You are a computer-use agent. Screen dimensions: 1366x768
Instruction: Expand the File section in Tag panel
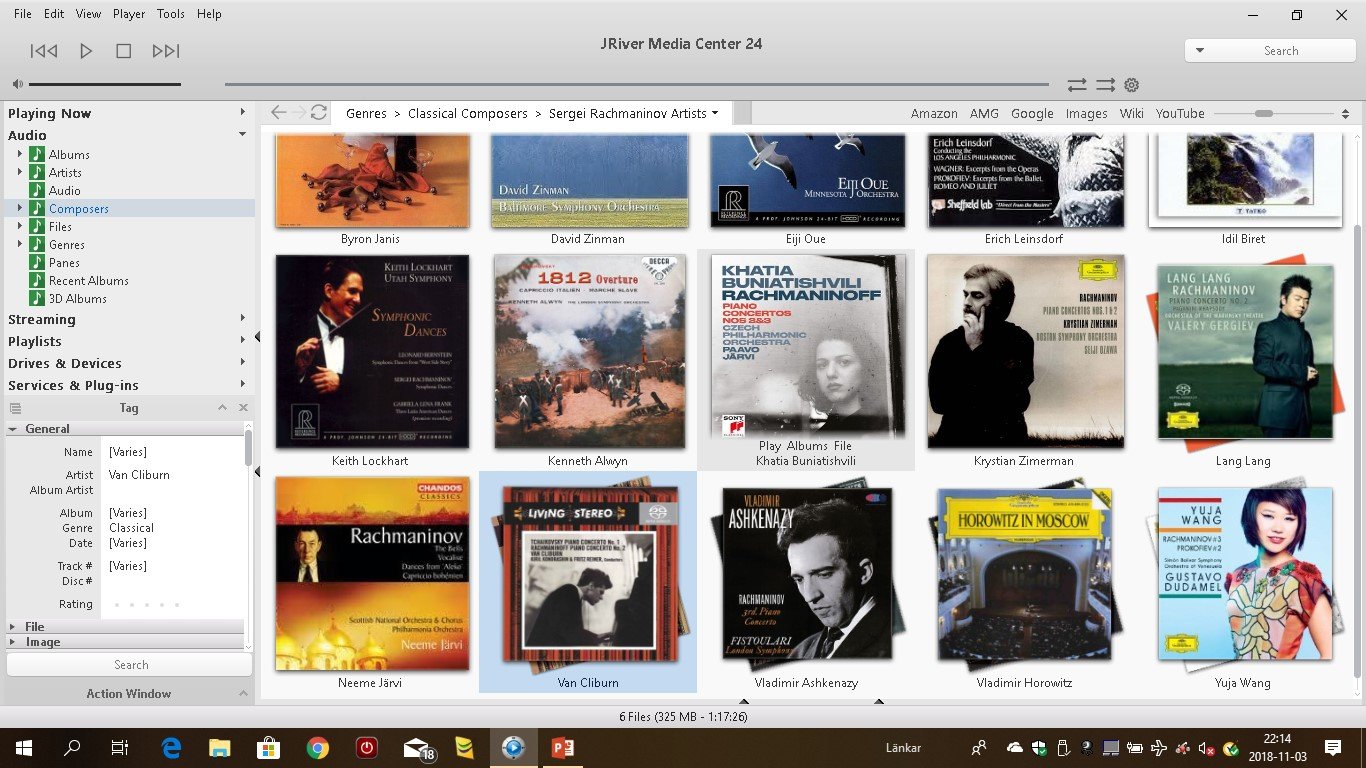[13, 626]
